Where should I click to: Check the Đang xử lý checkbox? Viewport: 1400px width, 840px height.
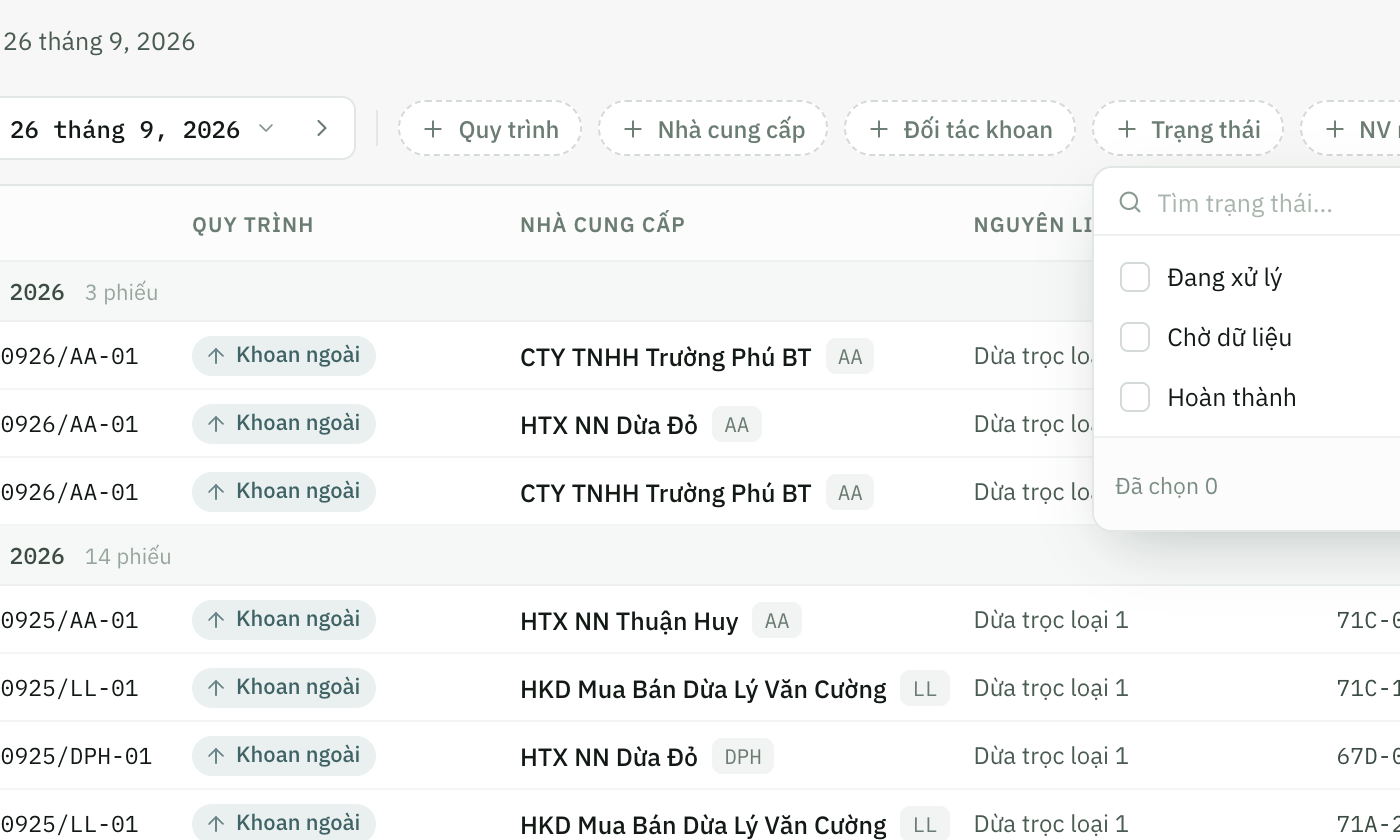pos(1135,277)
